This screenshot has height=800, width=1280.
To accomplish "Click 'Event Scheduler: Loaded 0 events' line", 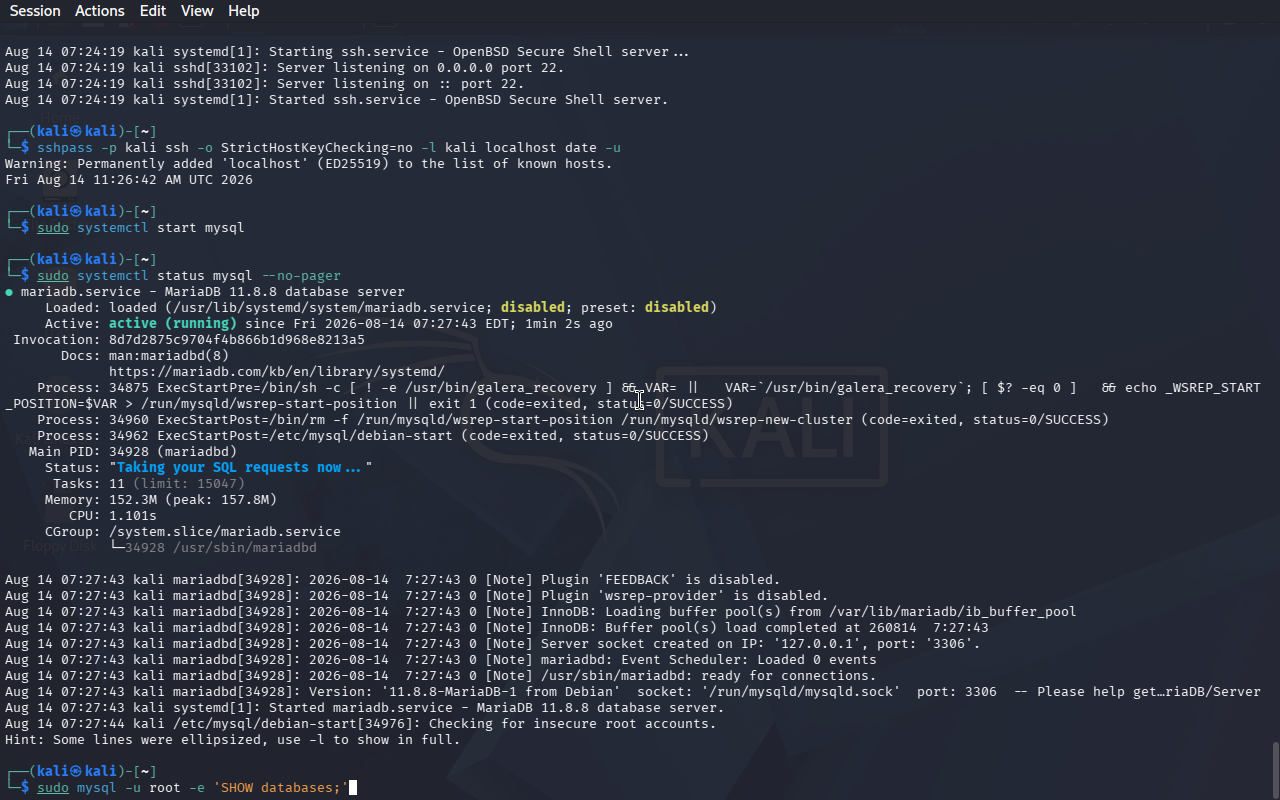I will 441,660.
